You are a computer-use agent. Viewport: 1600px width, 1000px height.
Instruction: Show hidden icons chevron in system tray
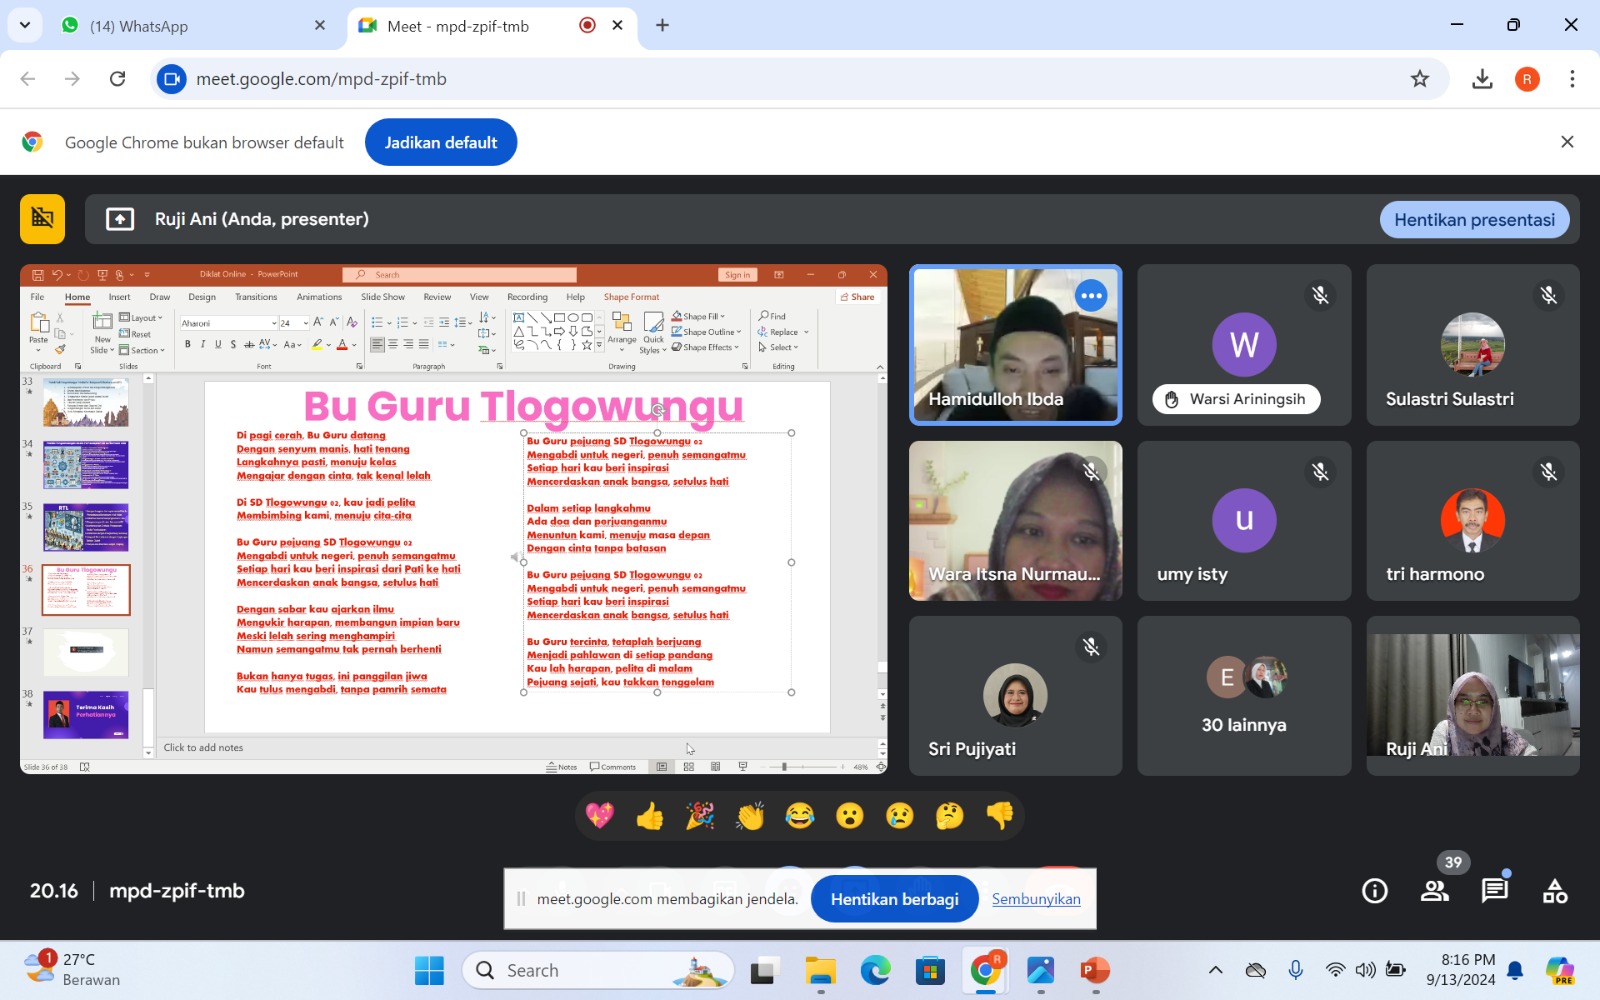[1215, 970]
